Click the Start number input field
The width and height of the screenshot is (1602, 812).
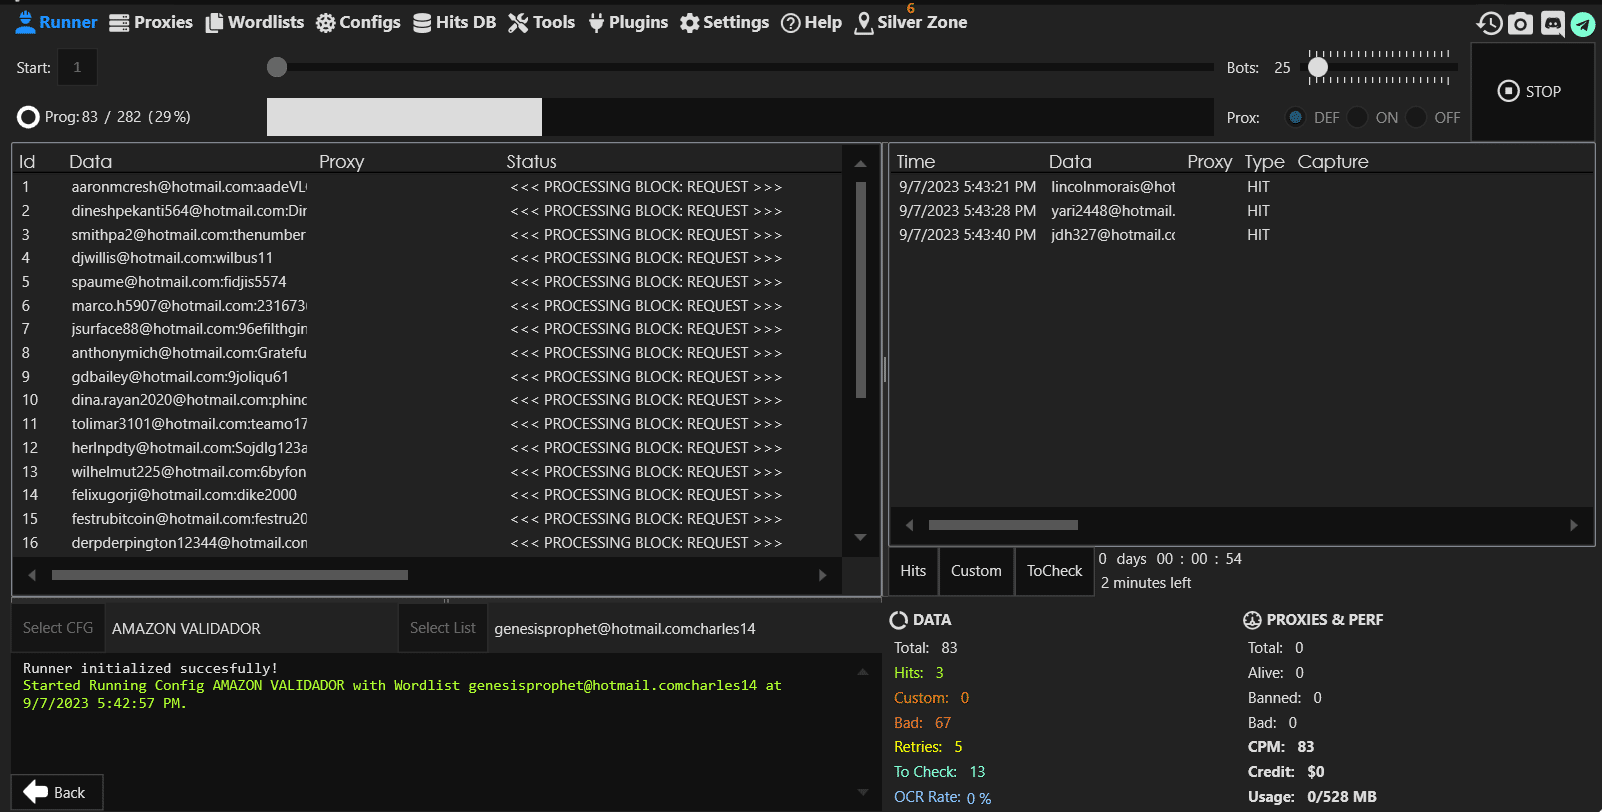pyautogui.click(x=77, y=67)
